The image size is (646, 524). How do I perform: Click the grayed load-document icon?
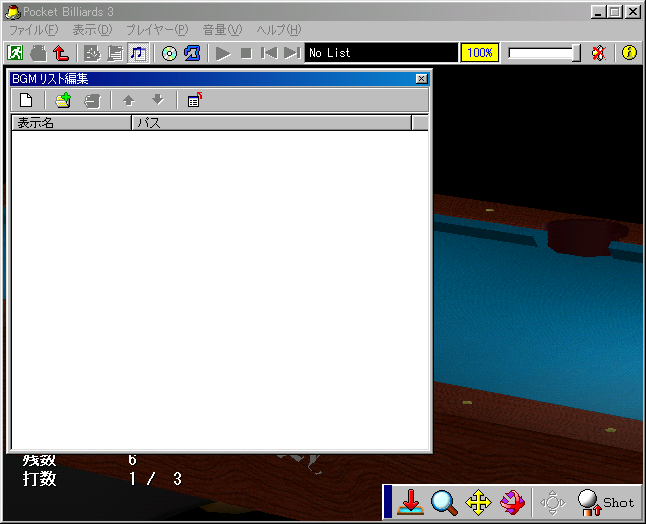coord(92,53)
